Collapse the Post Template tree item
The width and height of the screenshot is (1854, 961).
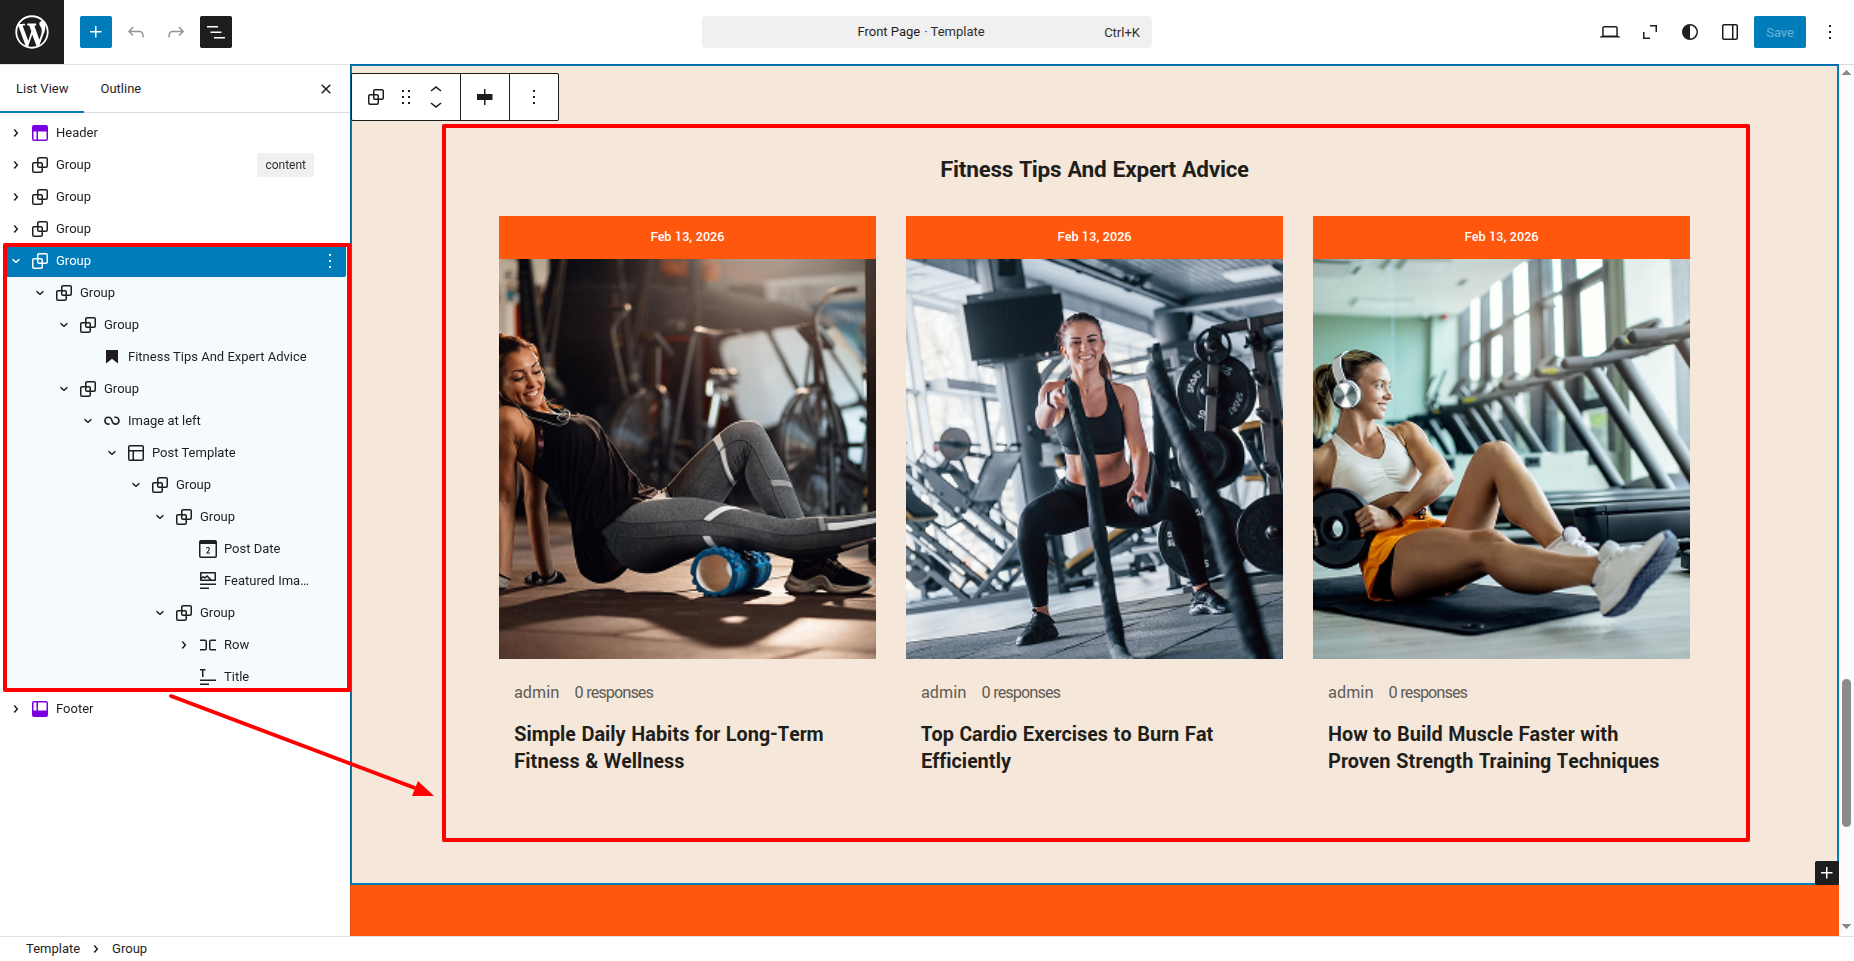[112, 453]
